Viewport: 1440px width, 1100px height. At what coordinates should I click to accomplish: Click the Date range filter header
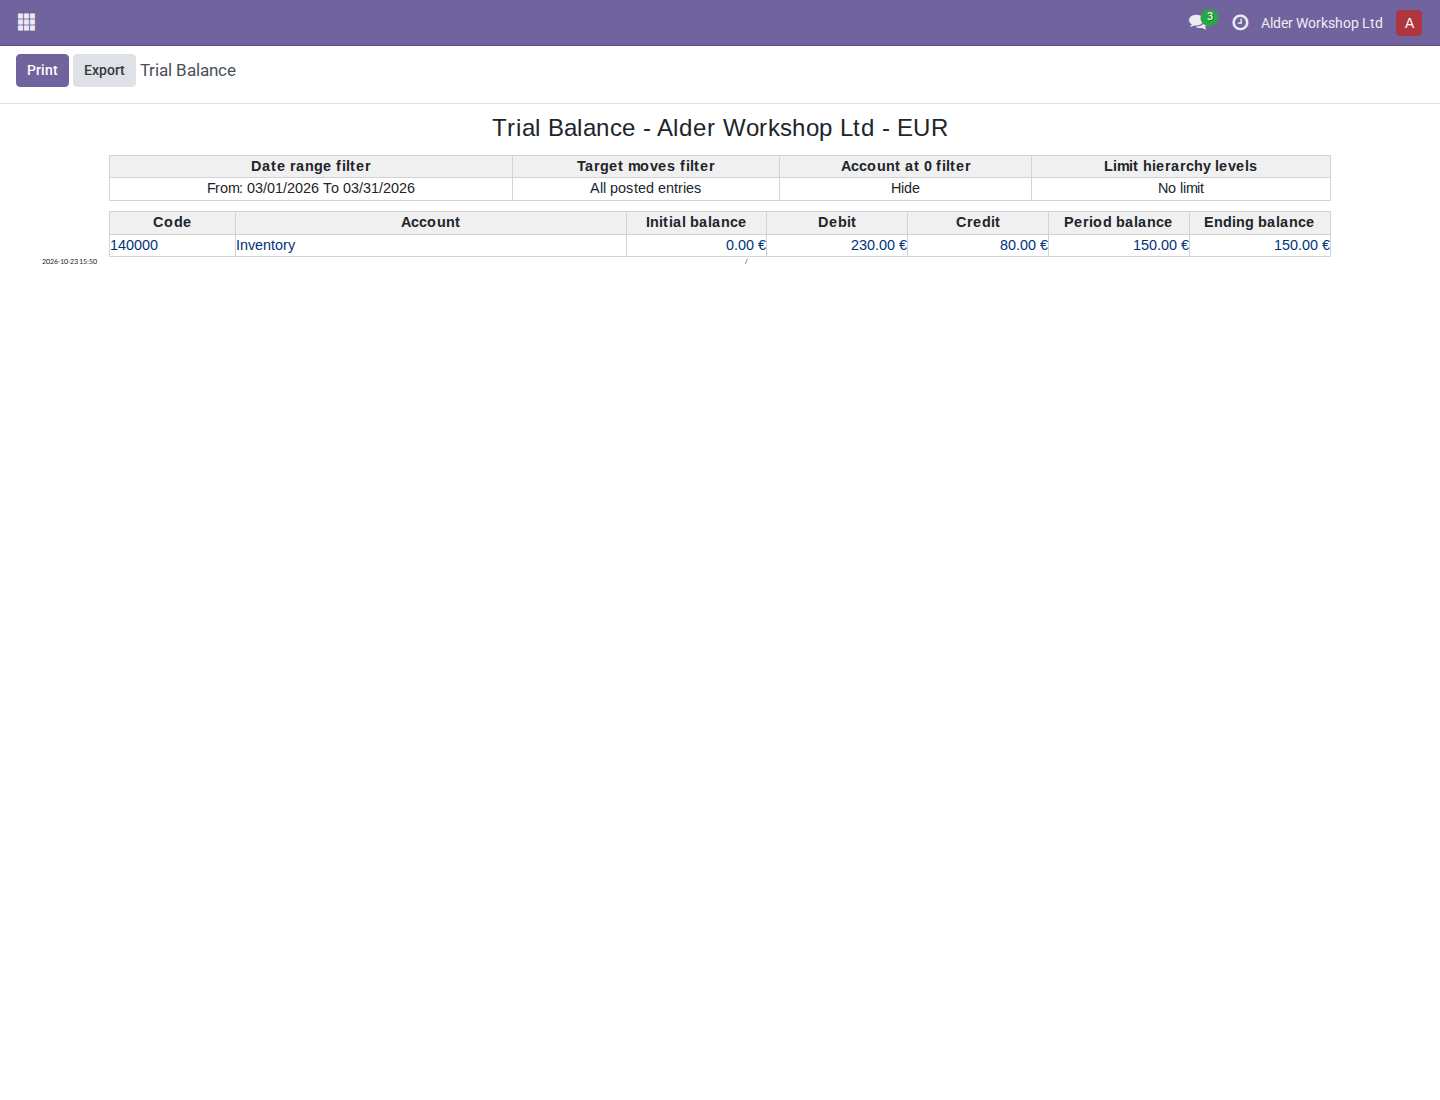(x=311, y=166)
